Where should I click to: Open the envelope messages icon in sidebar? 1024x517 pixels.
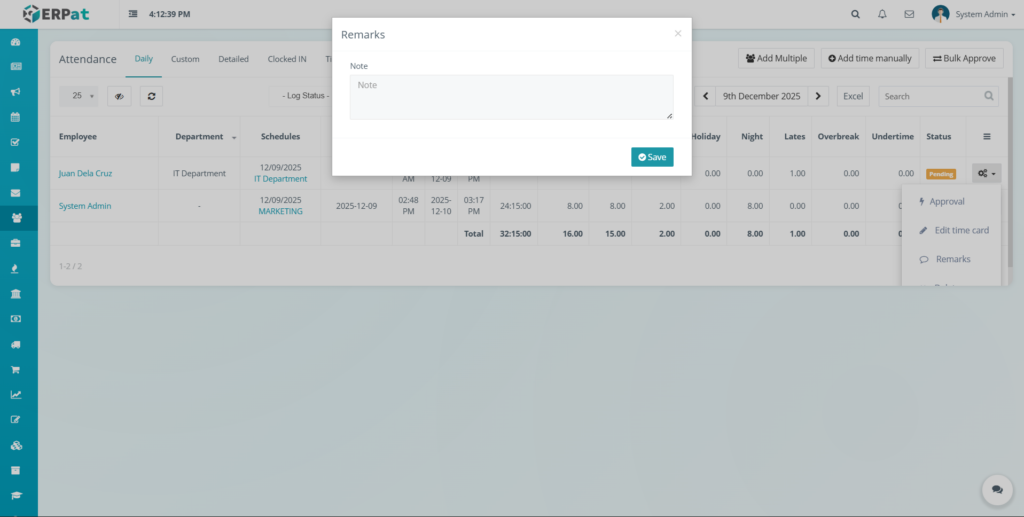[x=16, y=193]
